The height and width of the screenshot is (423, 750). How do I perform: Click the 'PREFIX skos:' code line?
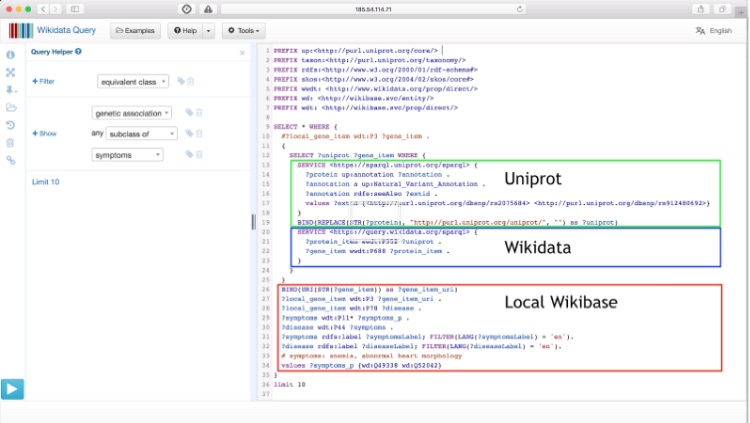click(374, 79)
